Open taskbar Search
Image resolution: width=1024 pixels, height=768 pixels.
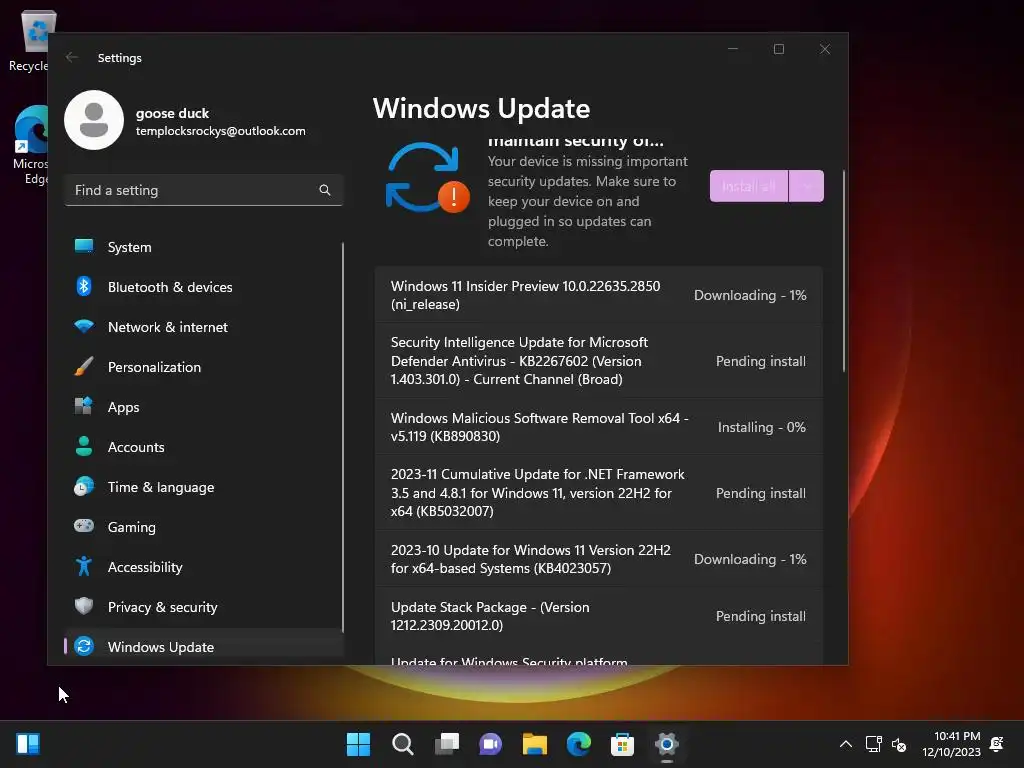(402, 744)
